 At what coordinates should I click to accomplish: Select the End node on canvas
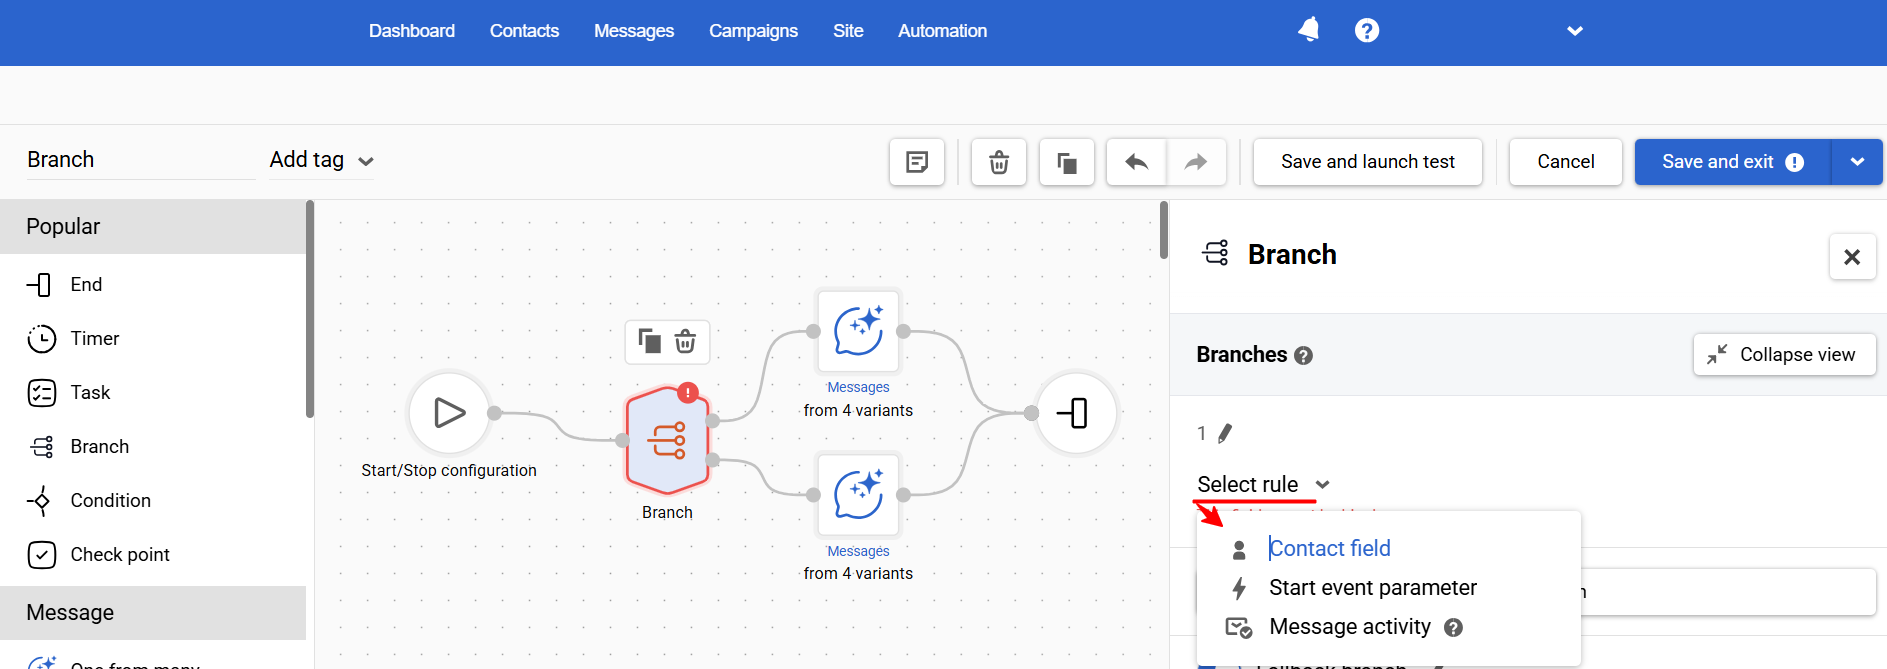[1076, 413]
